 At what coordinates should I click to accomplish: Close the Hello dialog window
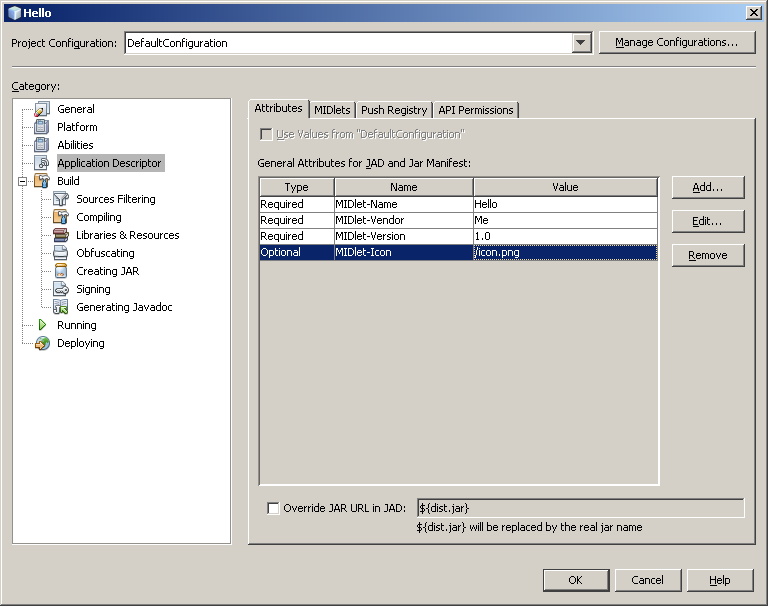754,13
